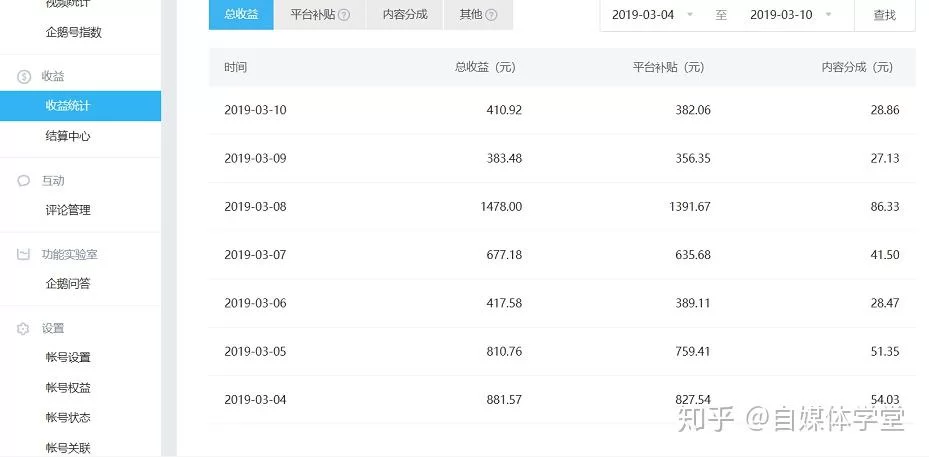Viewport: 929px width, 457px height.
Task: Click the 2019-03-08 table row
Action: click(561, 206)
